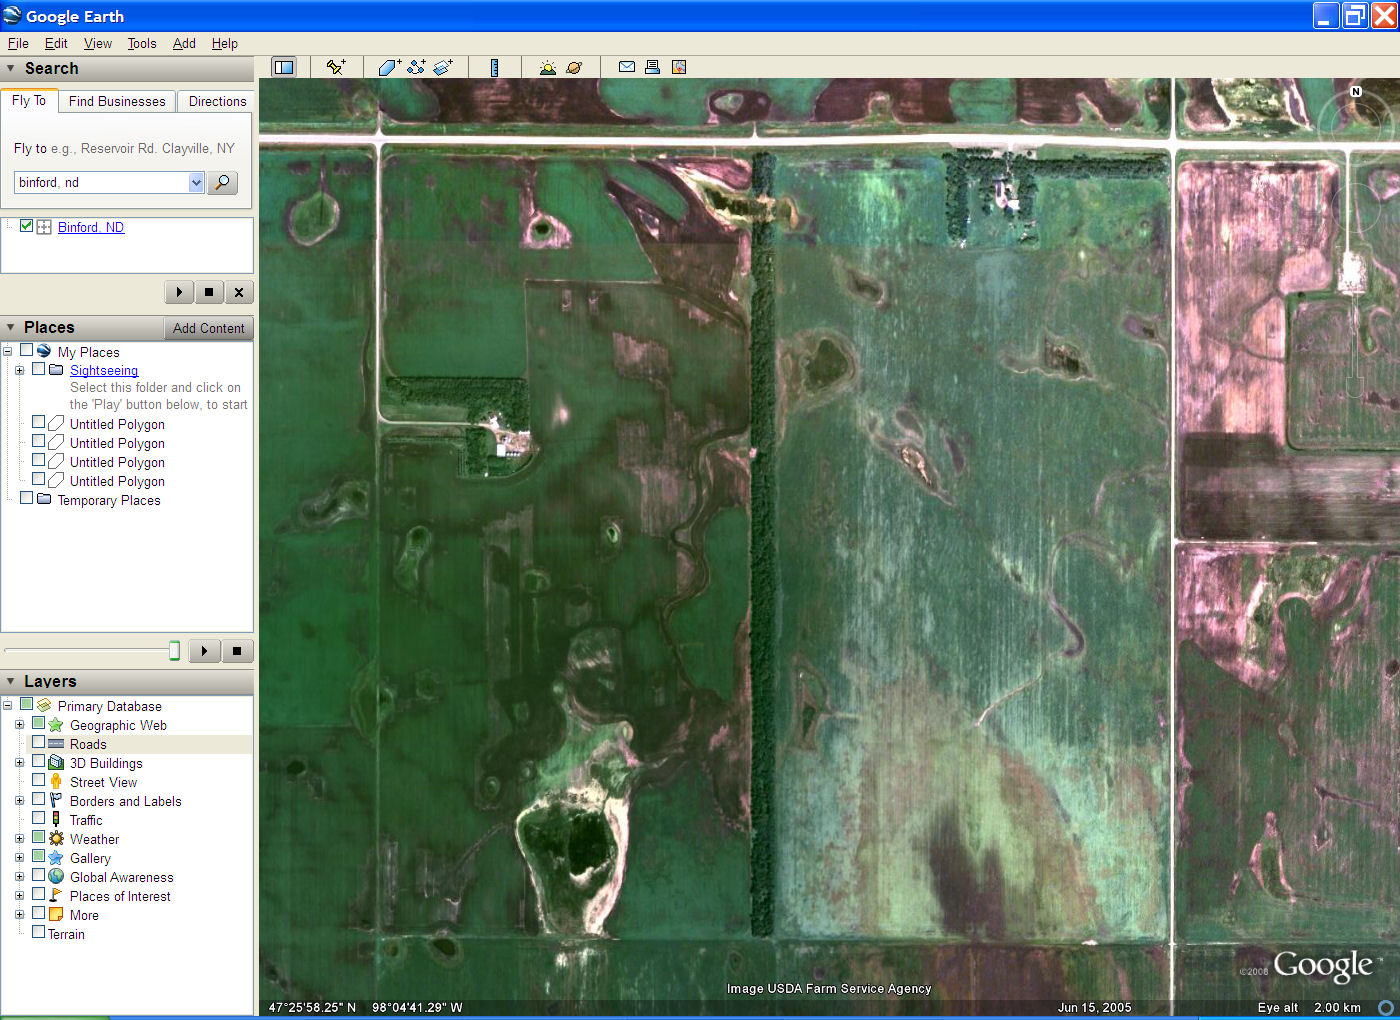Image resolution: width=1400 pixels, height=1020 pixels.
Task: Select the Fly To tab
Action: [x=29, y=100]
